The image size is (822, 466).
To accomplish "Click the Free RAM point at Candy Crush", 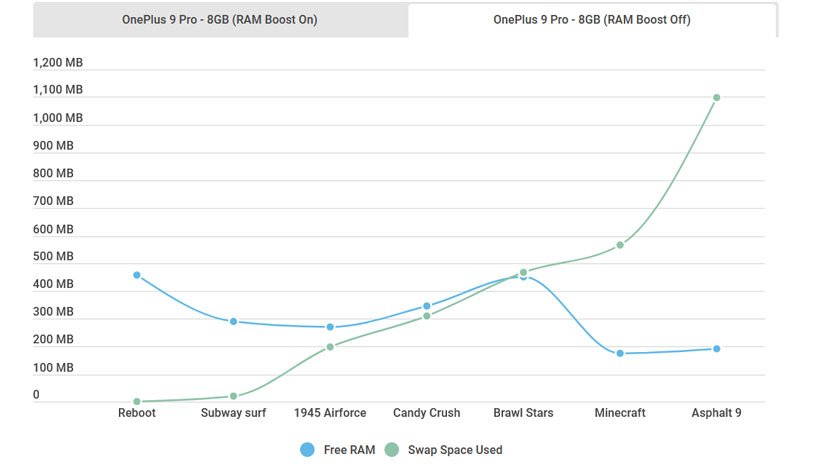I will pyautogui.click(x=427, y=306).
